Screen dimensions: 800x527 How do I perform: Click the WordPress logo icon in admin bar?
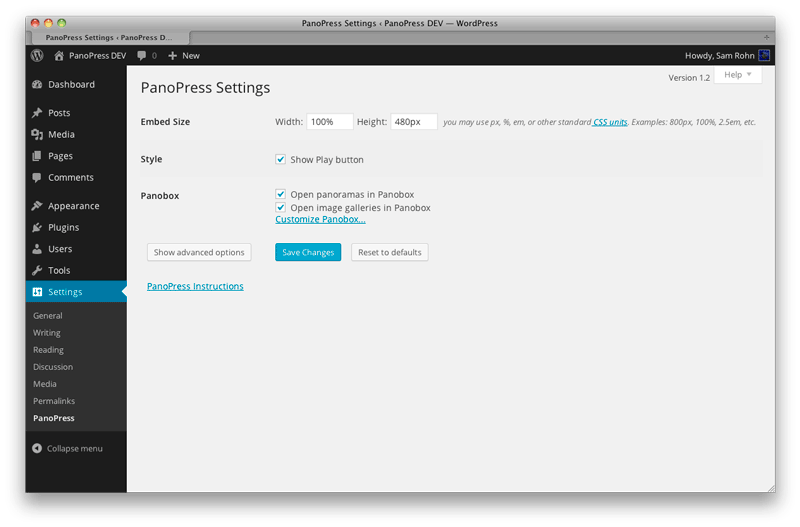(x=37, y=56)
